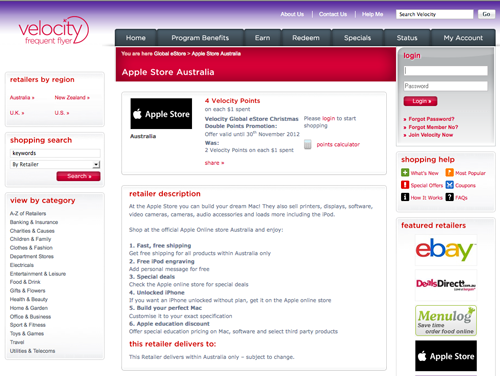Open the Specials navigation tab
Screen dimensions: 500x376
357,38
